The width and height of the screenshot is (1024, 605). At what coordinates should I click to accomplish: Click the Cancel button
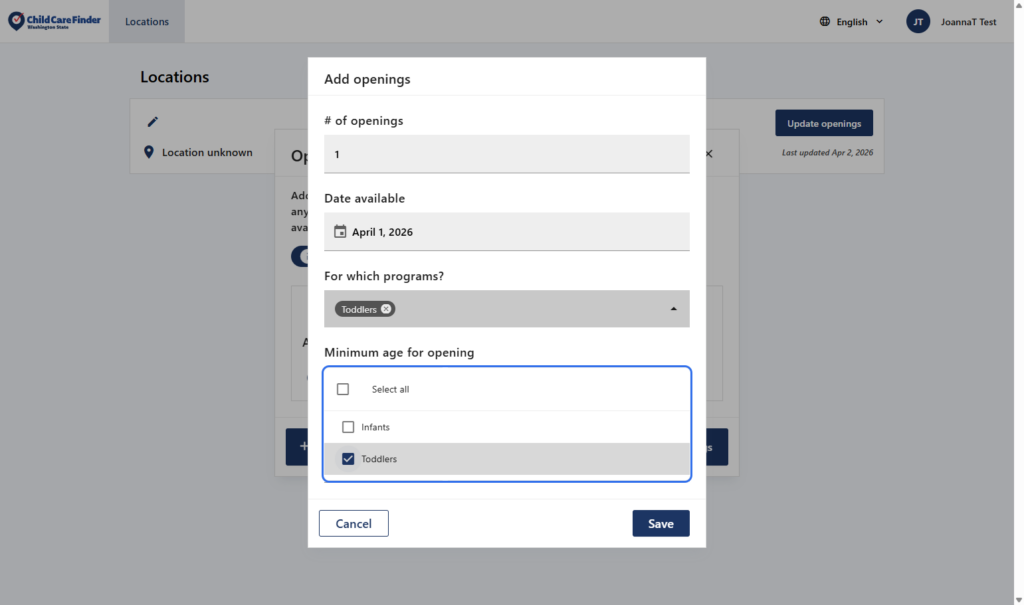pos(353,523)
